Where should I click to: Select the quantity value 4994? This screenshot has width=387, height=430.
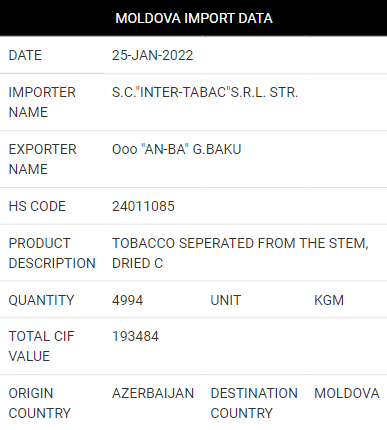coord(127,300)
